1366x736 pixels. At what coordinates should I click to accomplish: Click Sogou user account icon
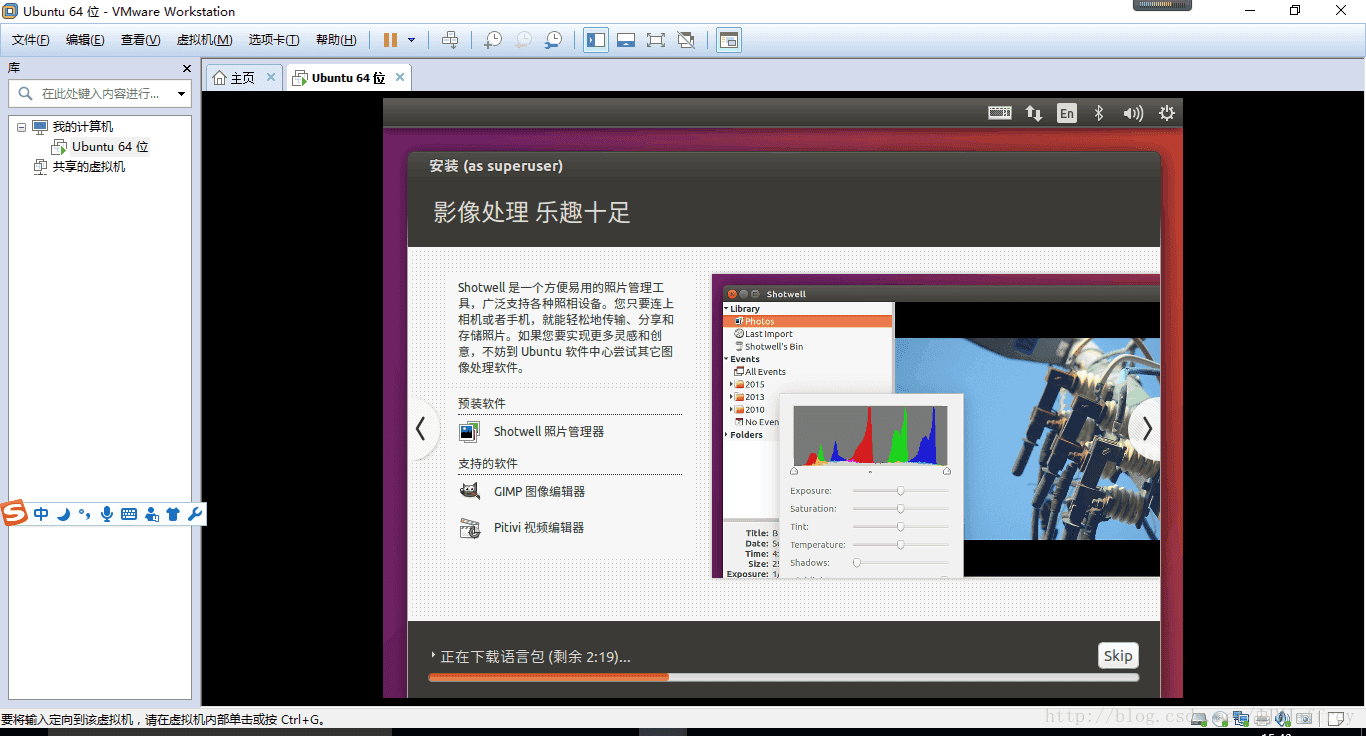click(x=151, y=514)
